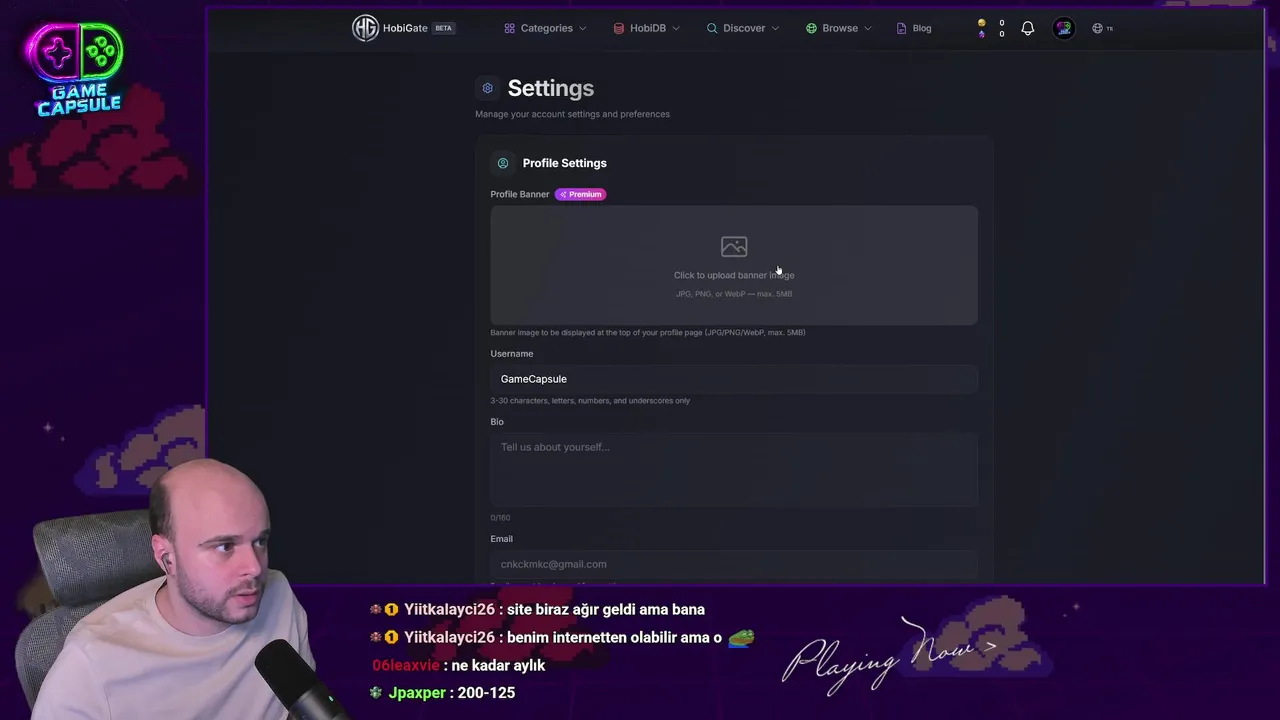Focus the Username field containing GameCapsule
The height and width of the screenshot is (720, 1280).
click(734, 379)
